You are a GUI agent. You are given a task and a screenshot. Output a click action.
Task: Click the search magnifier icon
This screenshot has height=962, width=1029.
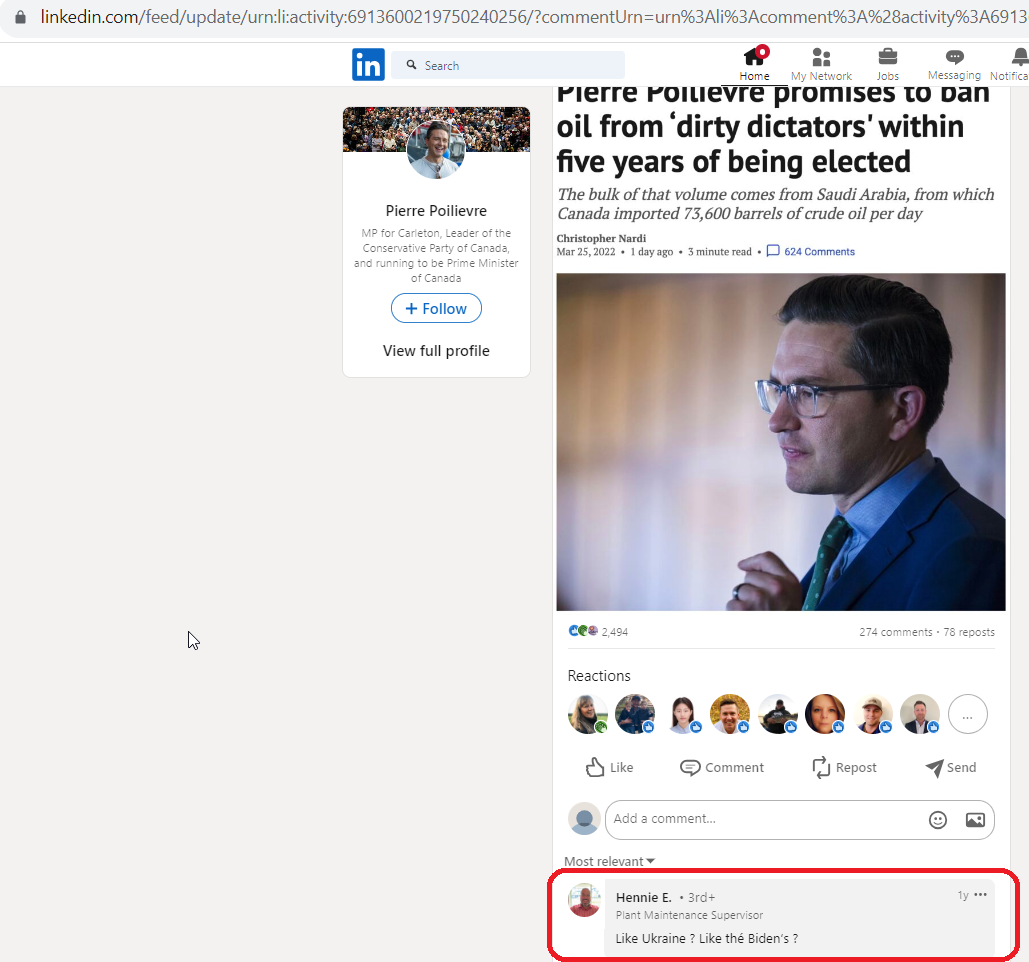411,65
